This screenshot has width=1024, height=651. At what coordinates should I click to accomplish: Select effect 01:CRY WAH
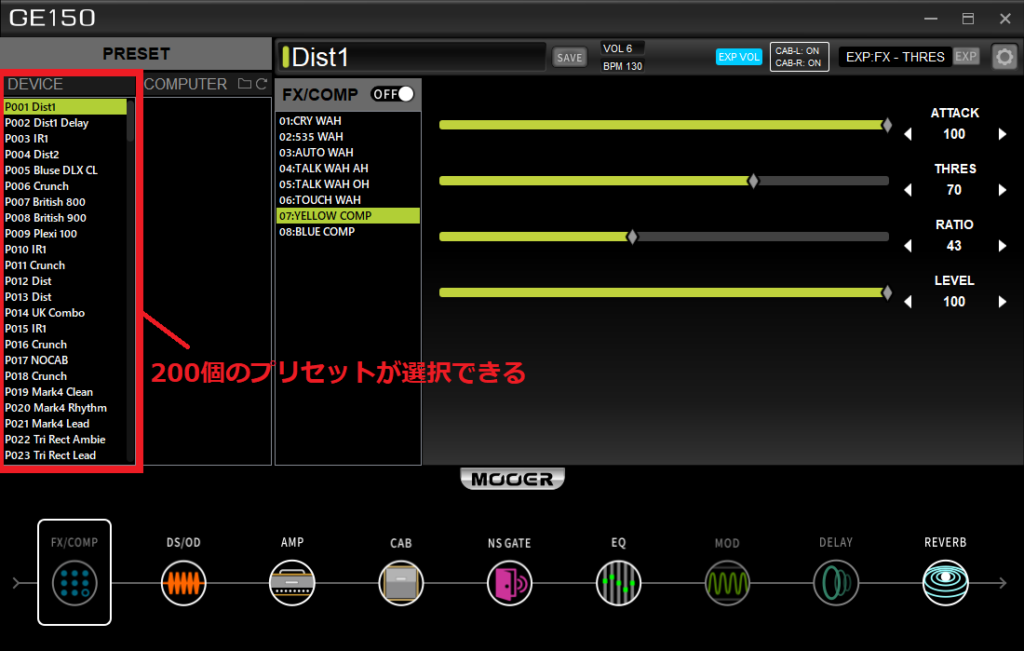point(348,121)
